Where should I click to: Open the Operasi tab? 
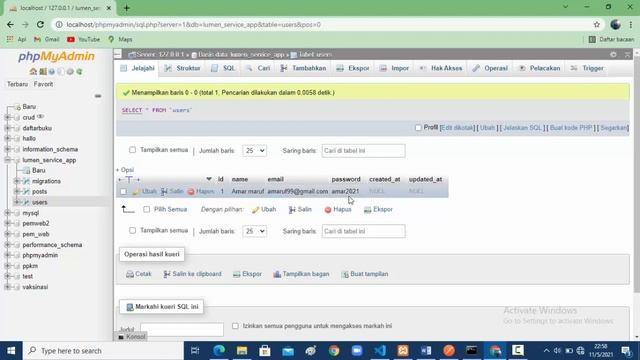tap(490, 68)
